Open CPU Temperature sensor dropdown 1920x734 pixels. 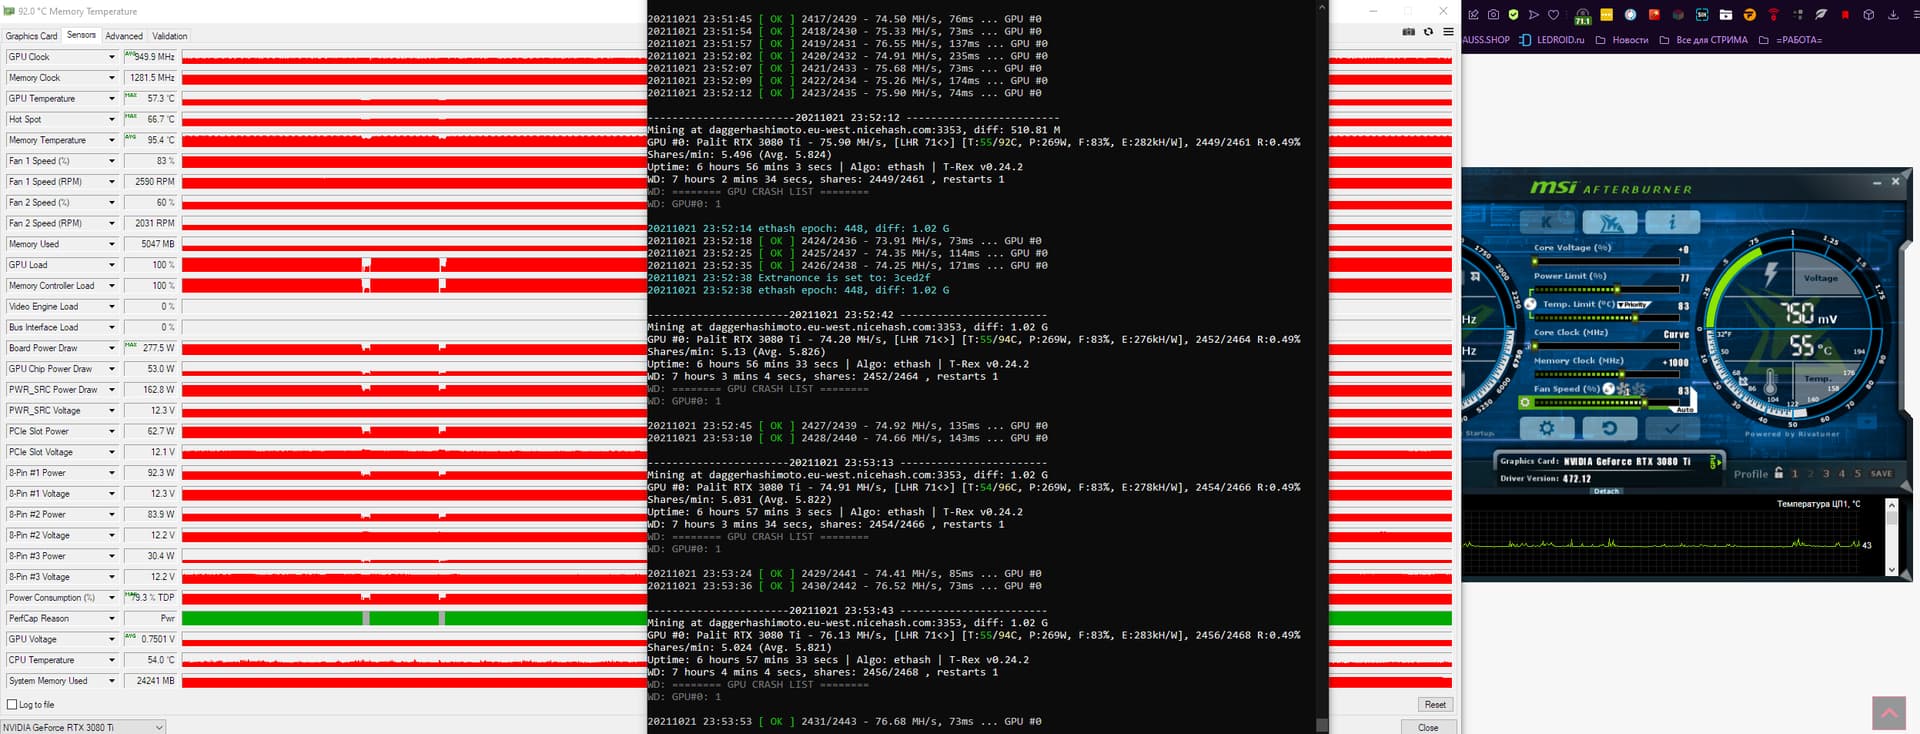click(112, 660)
